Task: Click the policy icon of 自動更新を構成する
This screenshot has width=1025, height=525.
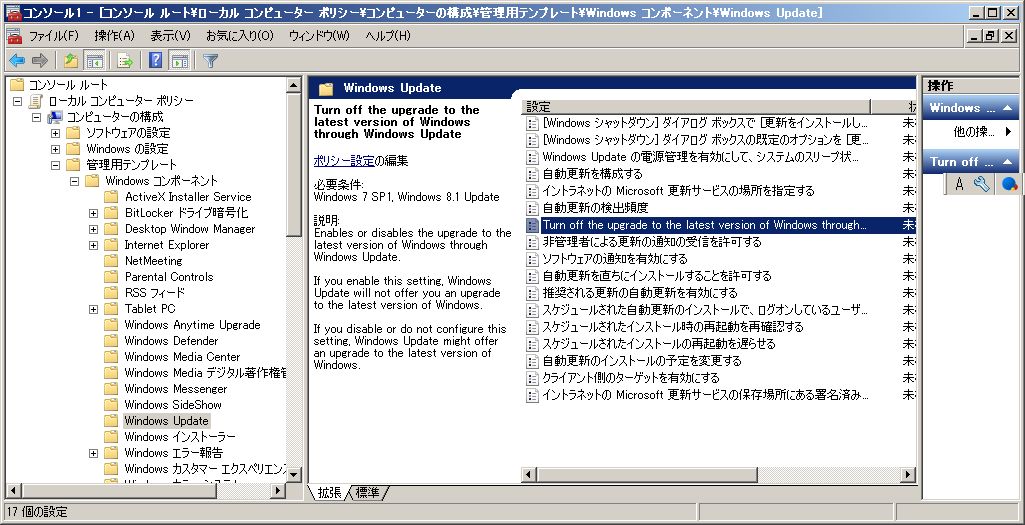Action: pos(533,174)
